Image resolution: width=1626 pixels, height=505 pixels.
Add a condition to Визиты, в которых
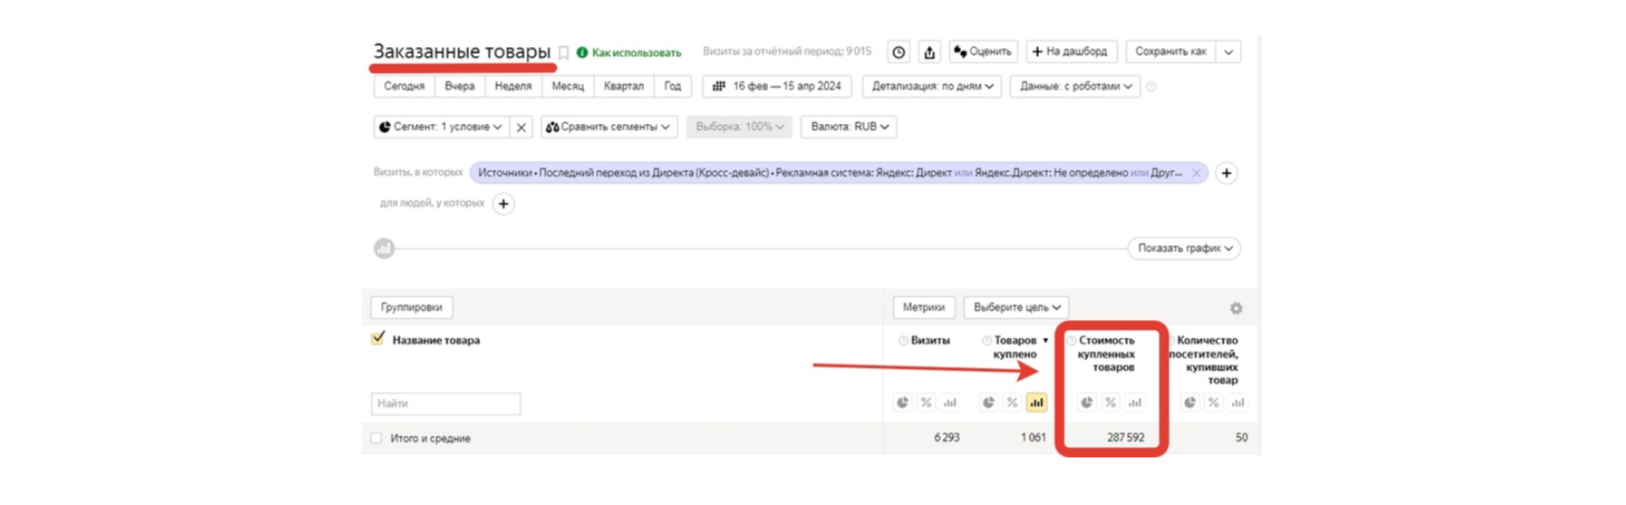tap(1226, 173)
